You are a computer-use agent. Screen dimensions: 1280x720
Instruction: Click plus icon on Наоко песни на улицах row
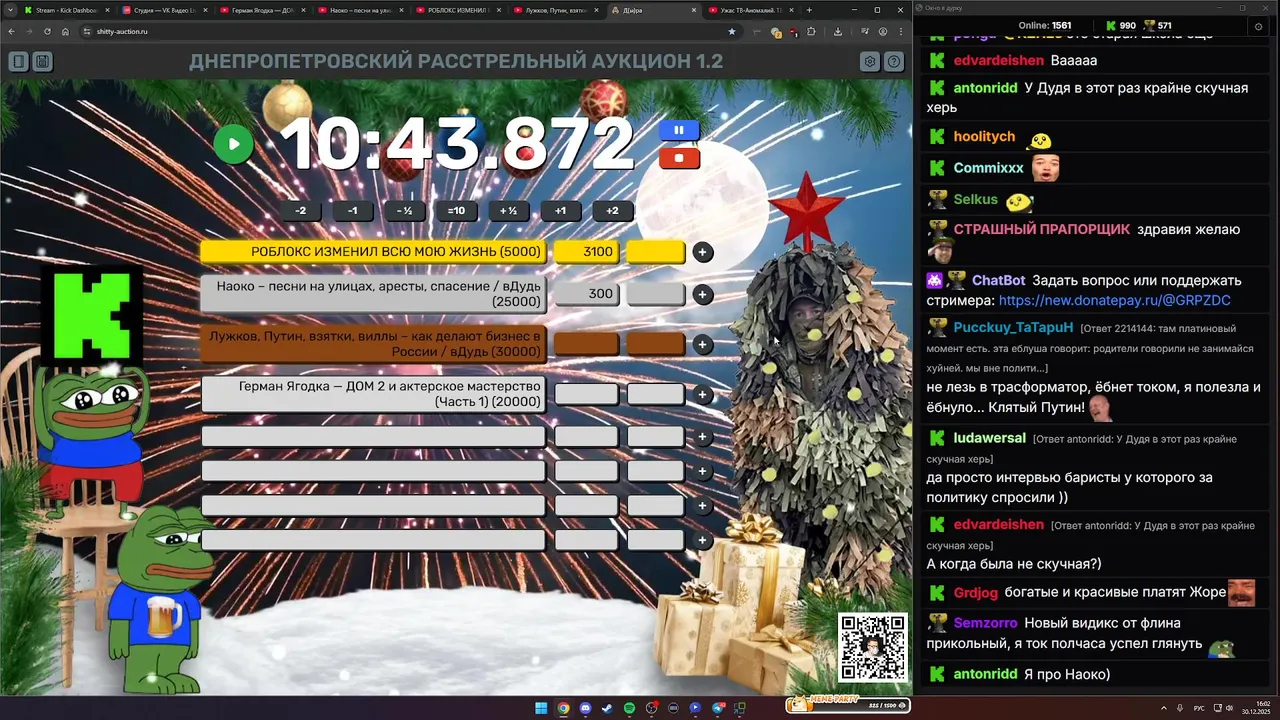point(703,294)
